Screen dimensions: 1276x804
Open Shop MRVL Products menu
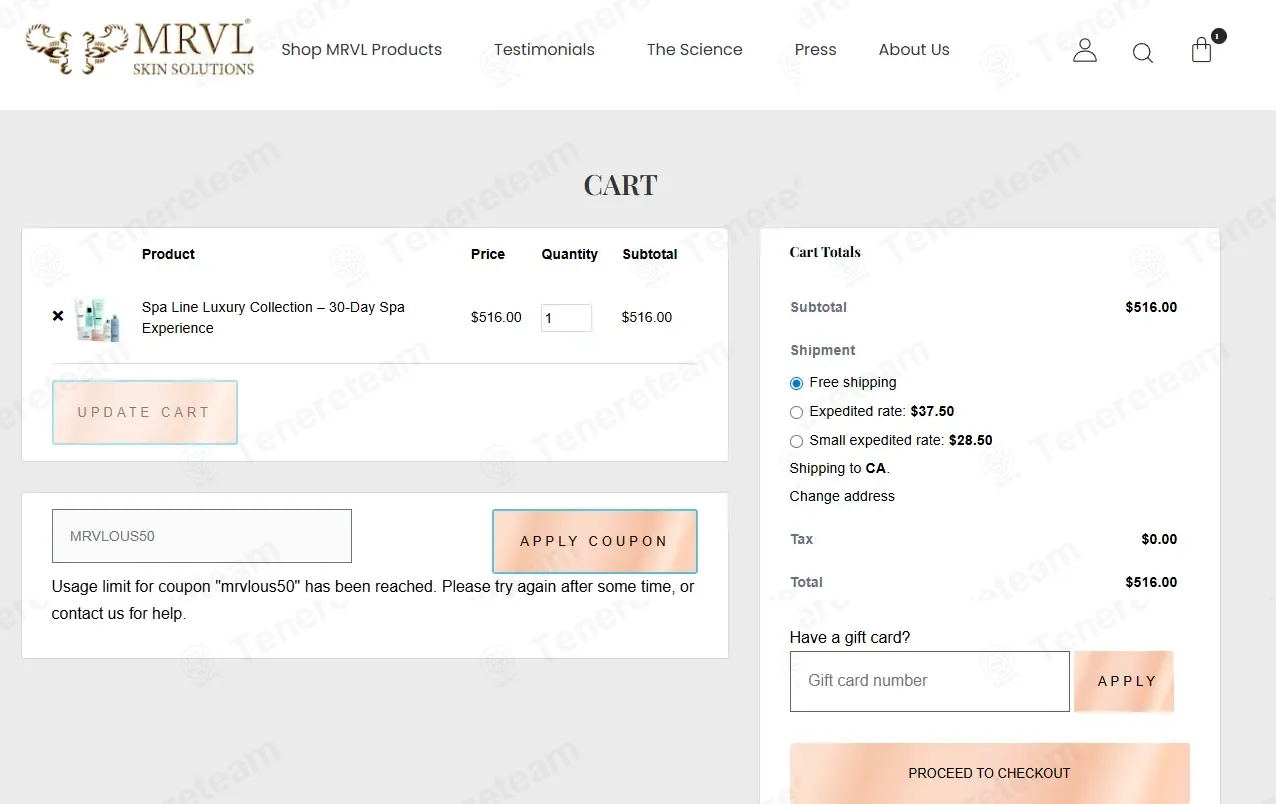click(361, 49)
